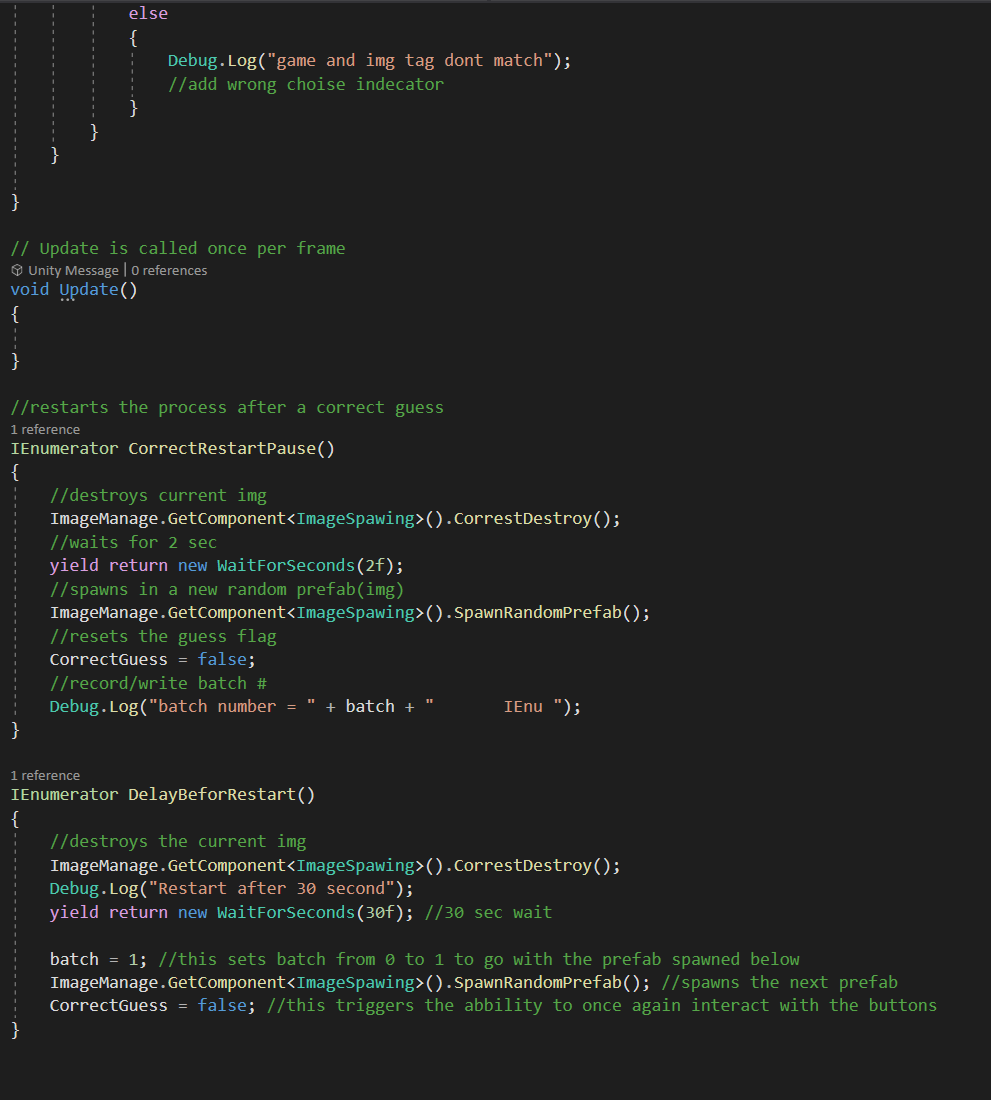Click the string "Restart after 30 second"
Viewport: 991px width, 1100px height.
pos(271,889)
